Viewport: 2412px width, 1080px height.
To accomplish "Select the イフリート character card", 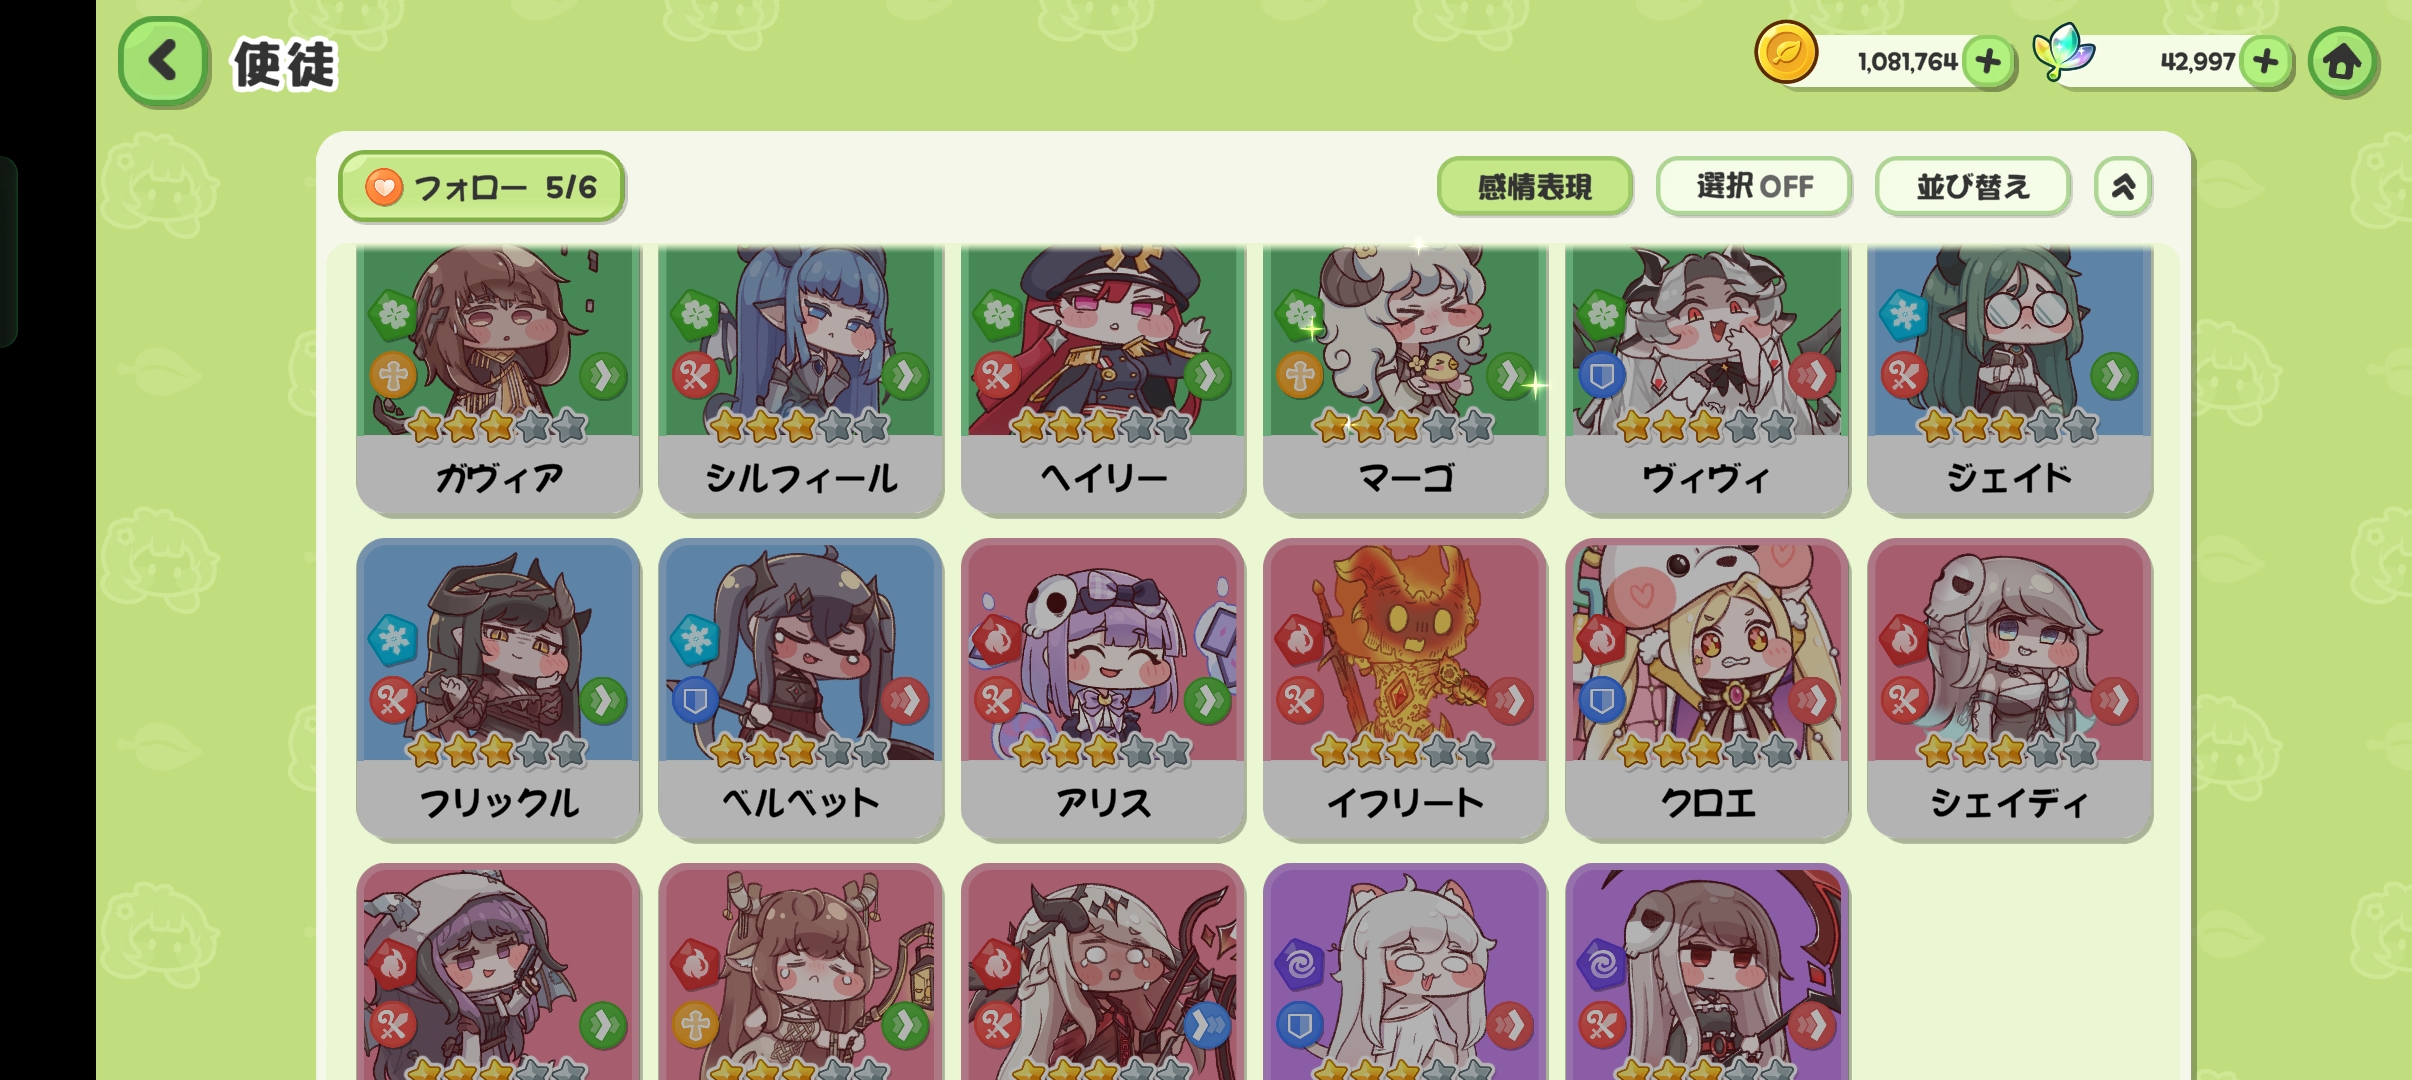I will tap(1405, 689).
